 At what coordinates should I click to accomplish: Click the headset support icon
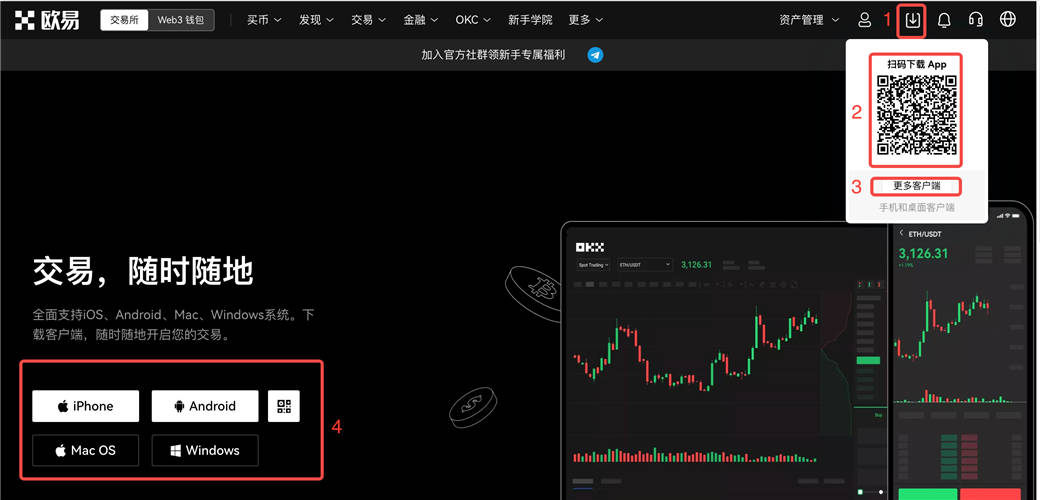click(x=975, y=20)
